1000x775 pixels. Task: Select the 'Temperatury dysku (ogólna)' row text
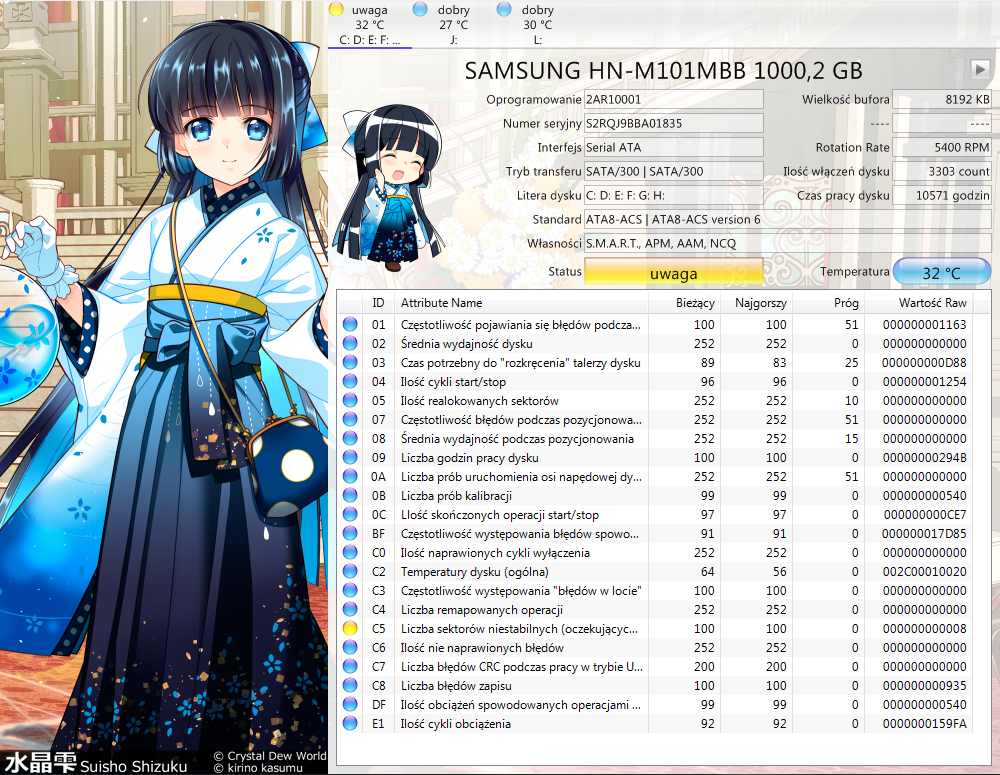(474, 572)
